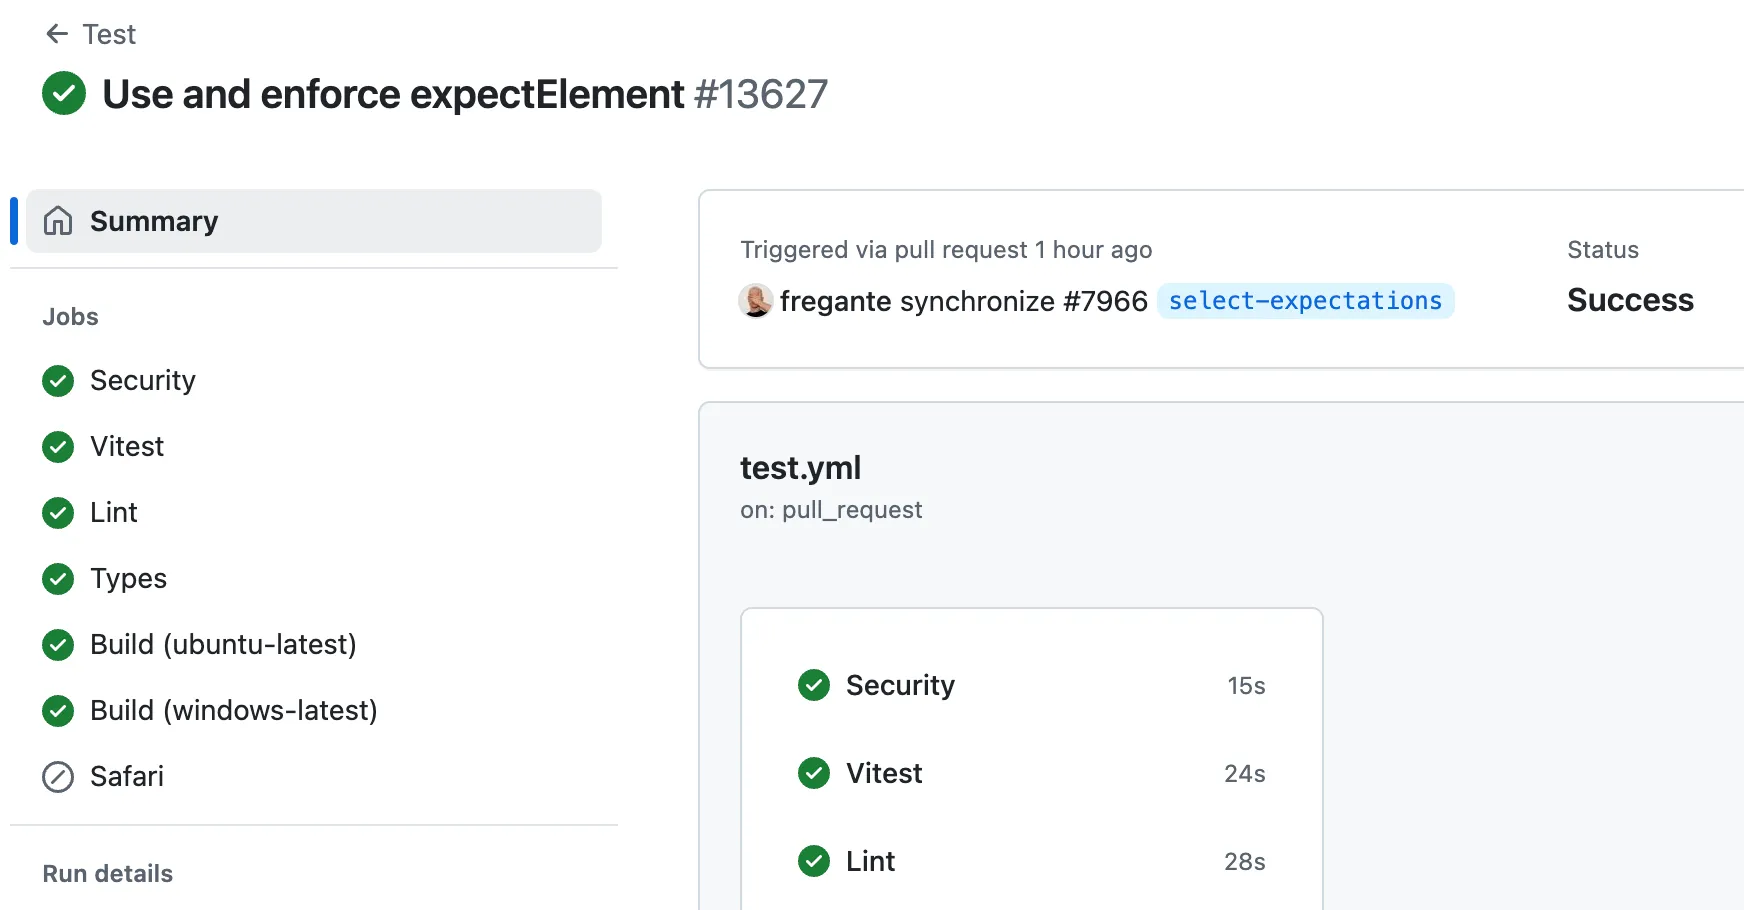Open the Vitest job in sidebar

click(x=127, y=447)
